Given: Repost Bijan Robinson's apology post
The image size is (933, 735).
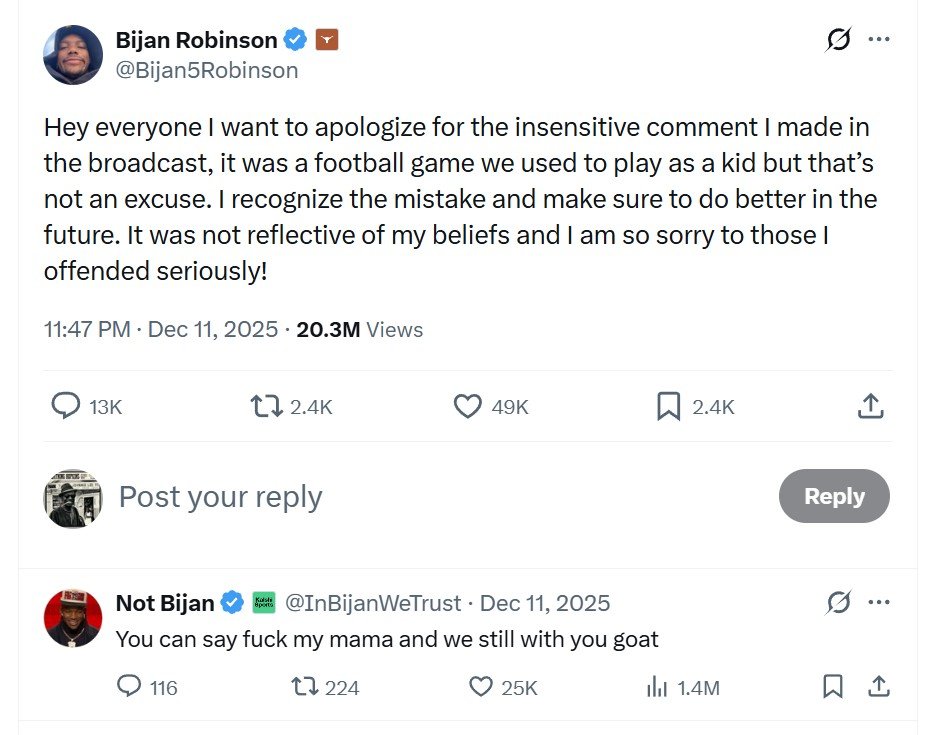Looking at the screenshot, I should click(265, 406).
